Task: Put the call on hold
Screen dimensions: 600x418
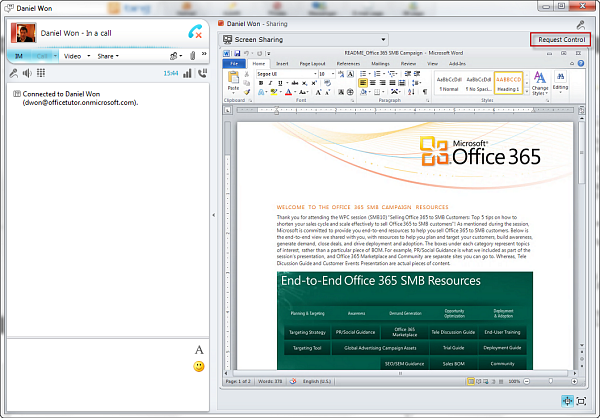Action: click(202, 73)
